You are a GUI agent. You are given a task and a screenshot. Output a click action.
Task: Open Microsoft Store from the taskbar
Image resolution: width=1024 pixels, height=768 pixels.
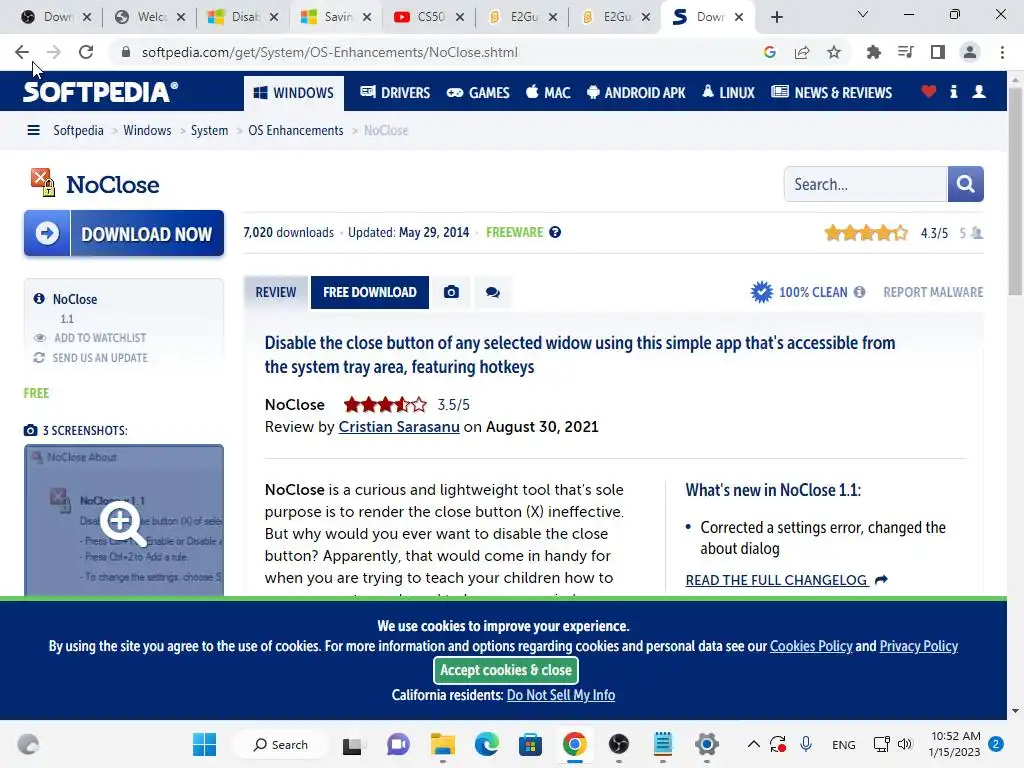[530, 744]
